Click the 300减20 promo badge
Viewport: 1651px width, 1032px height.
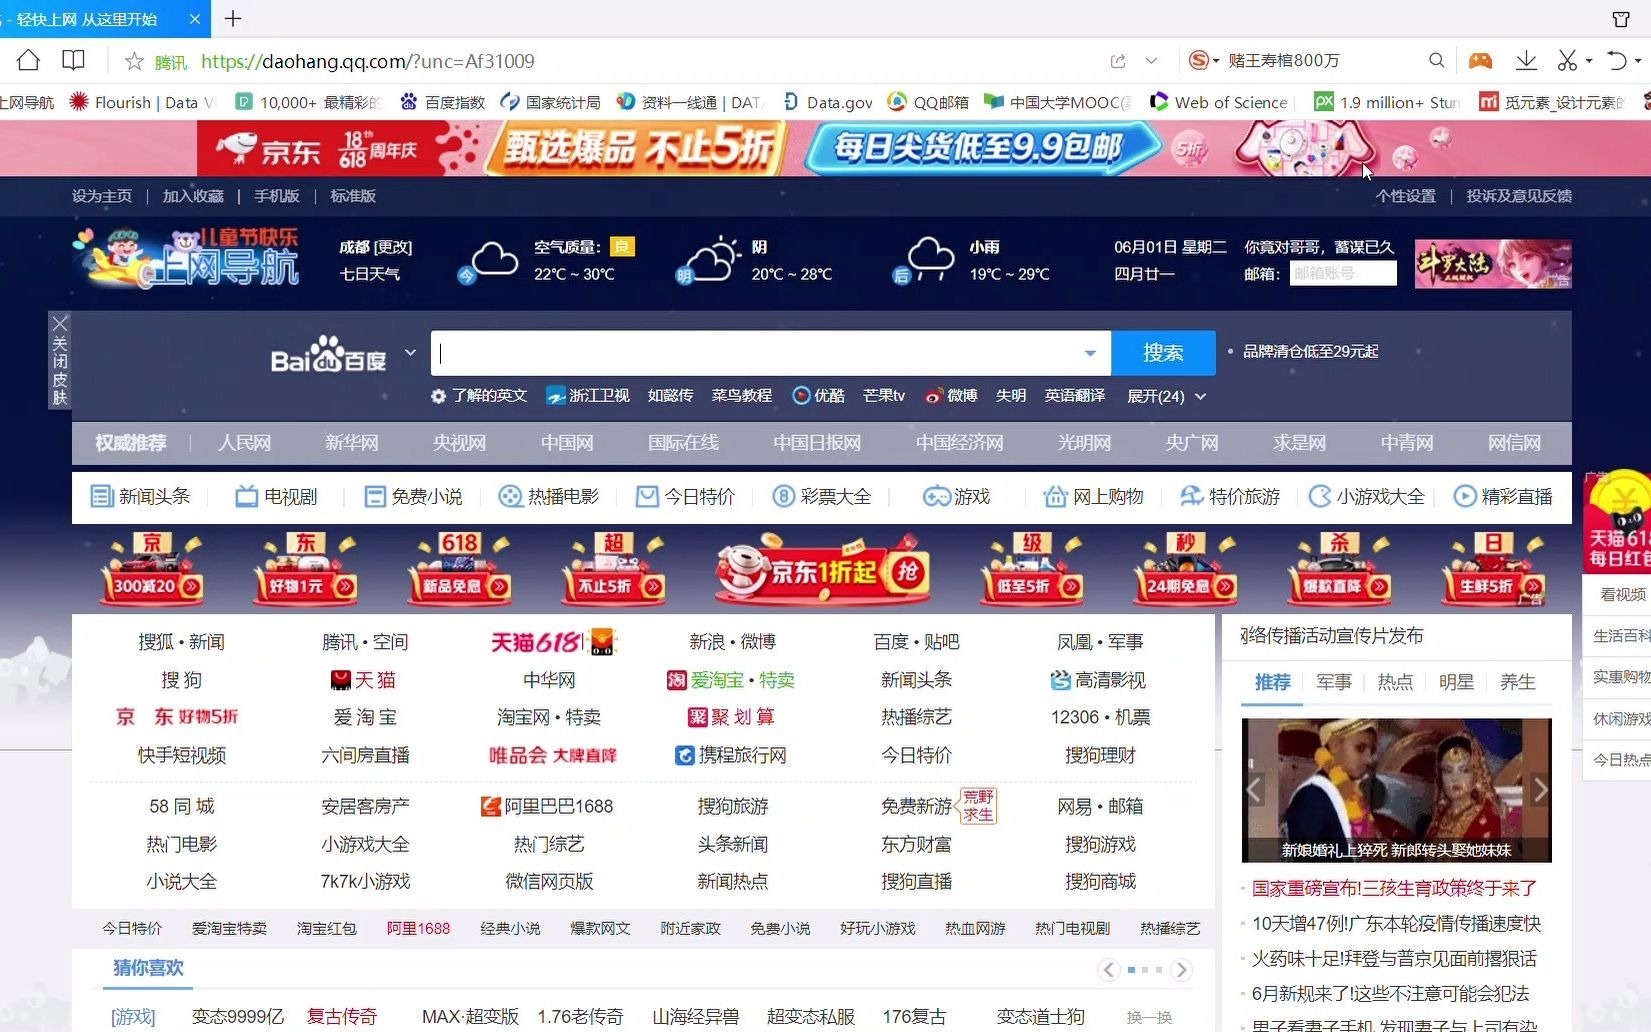152,570
